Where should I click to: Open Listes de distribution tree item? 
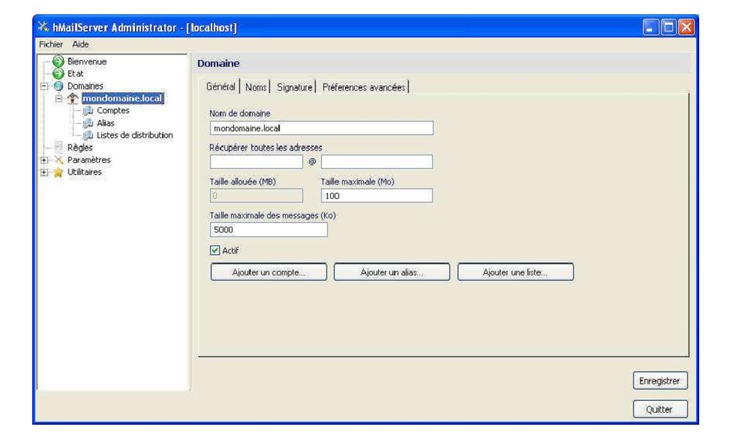(x=134, y=135)
